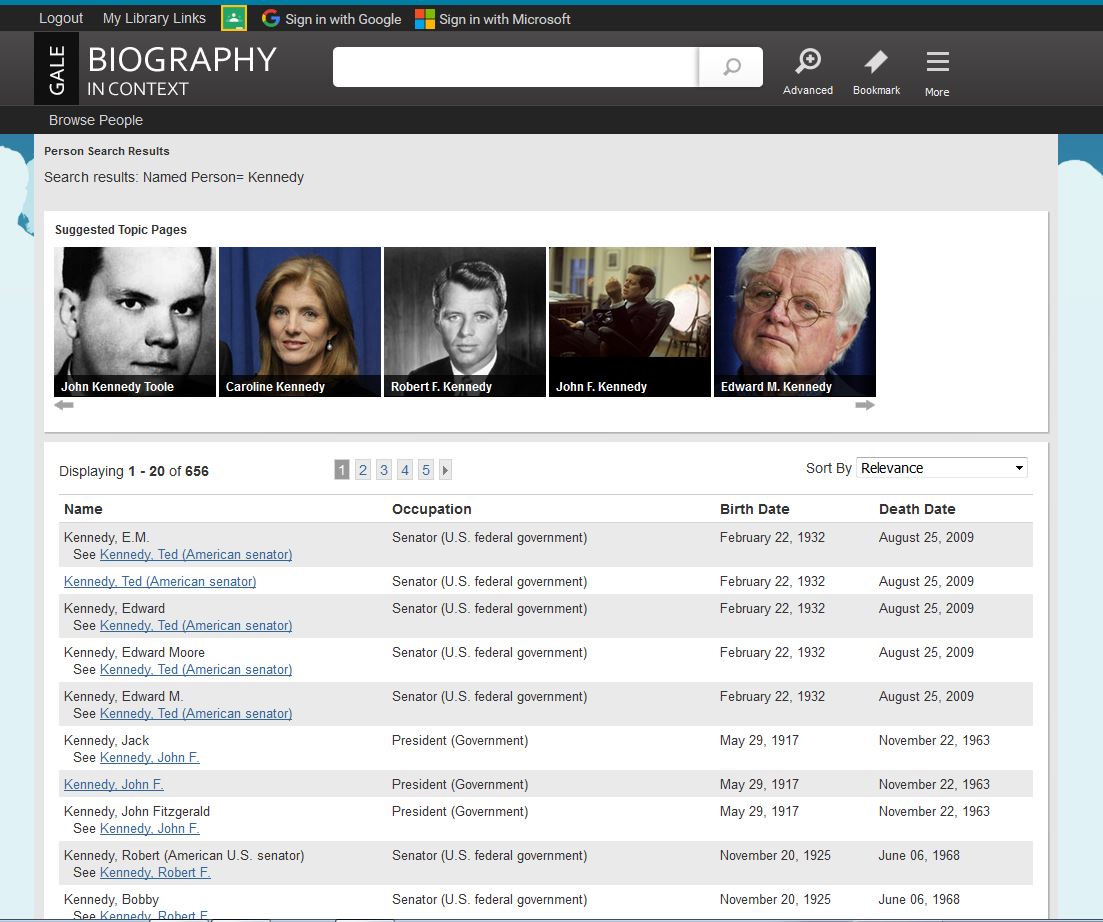1103x922 pixels.
Task: Click the November 20, 1925 birth date for Kennedy, Bobby
Action: point(775,899)
